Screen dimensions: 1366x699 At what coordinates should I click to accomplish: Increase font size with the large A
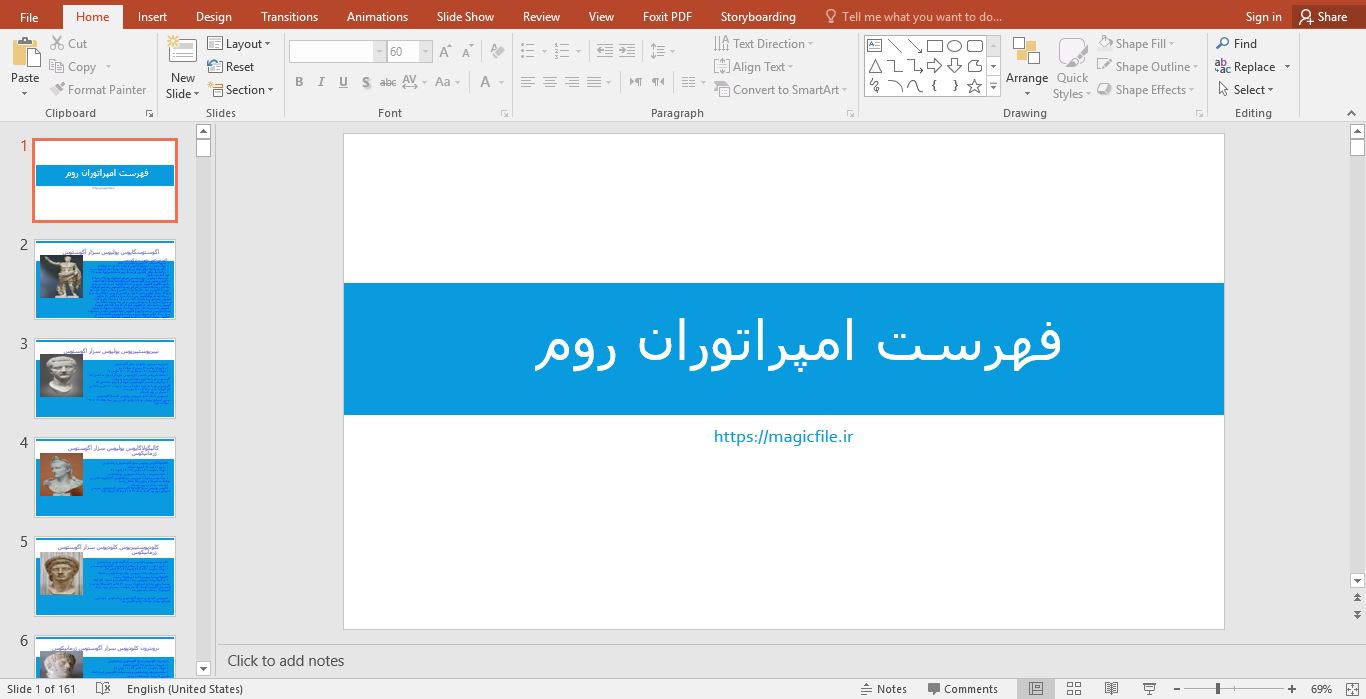point(445,52)
